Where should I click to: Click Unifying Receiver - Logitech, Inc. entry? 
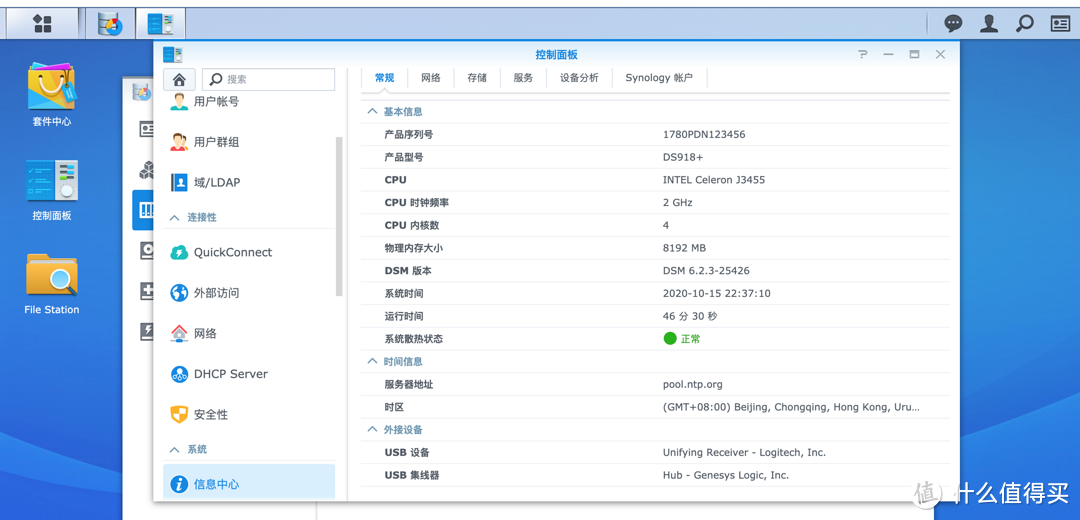(x=744, y=453)
